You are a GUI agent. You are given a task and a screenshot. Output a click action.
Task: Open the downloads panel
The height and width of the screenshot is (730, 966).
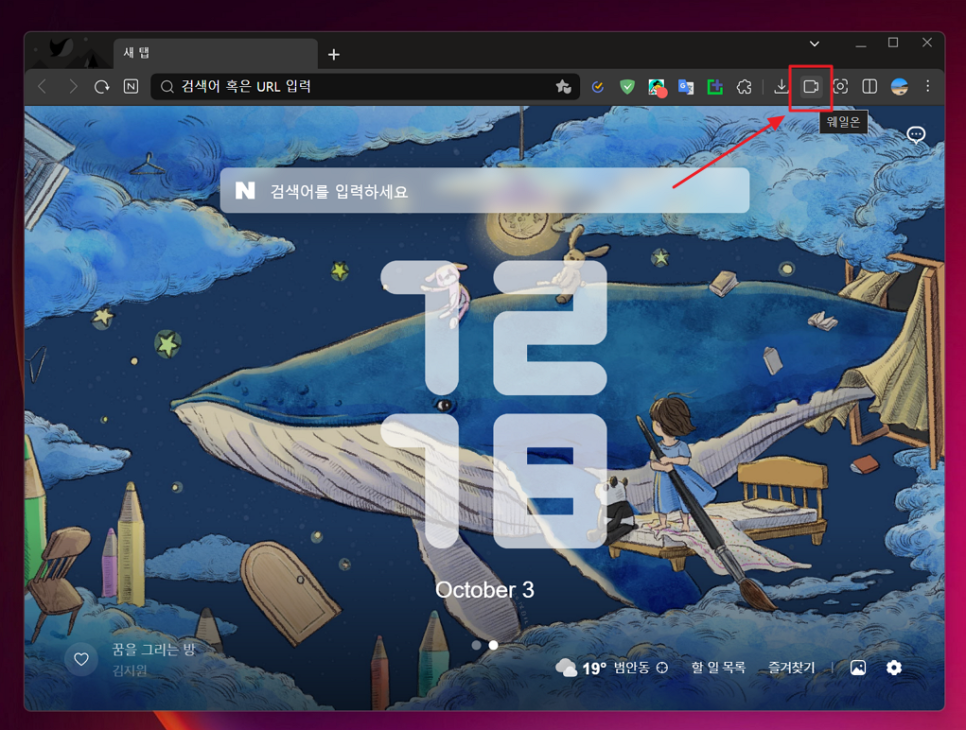point(781,87)
